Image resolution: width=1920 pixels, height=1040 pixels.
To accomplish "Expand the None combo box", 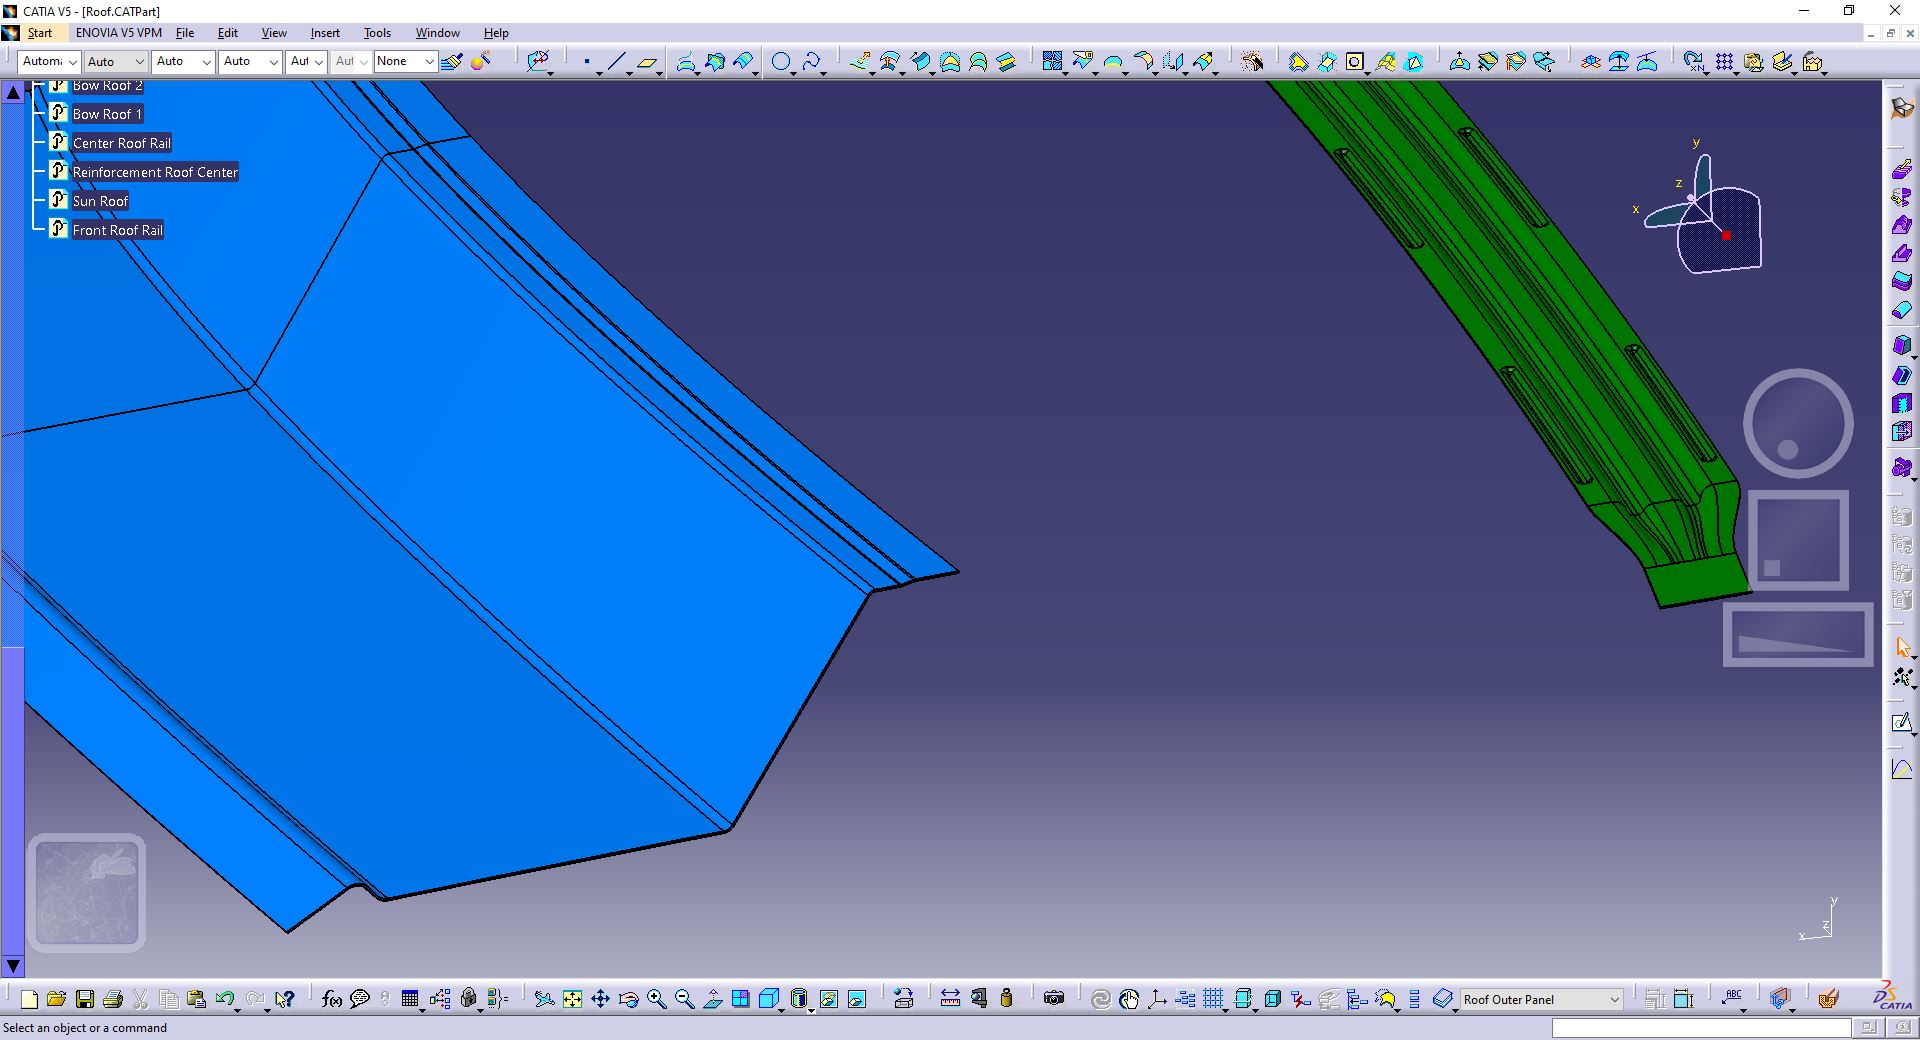I will pyautogui.click(x=405, y=62).
